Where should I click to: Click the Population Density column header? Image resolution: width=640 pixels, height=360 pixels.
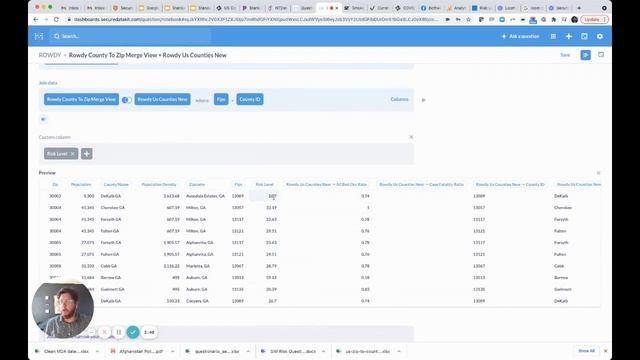click(158, 184)
